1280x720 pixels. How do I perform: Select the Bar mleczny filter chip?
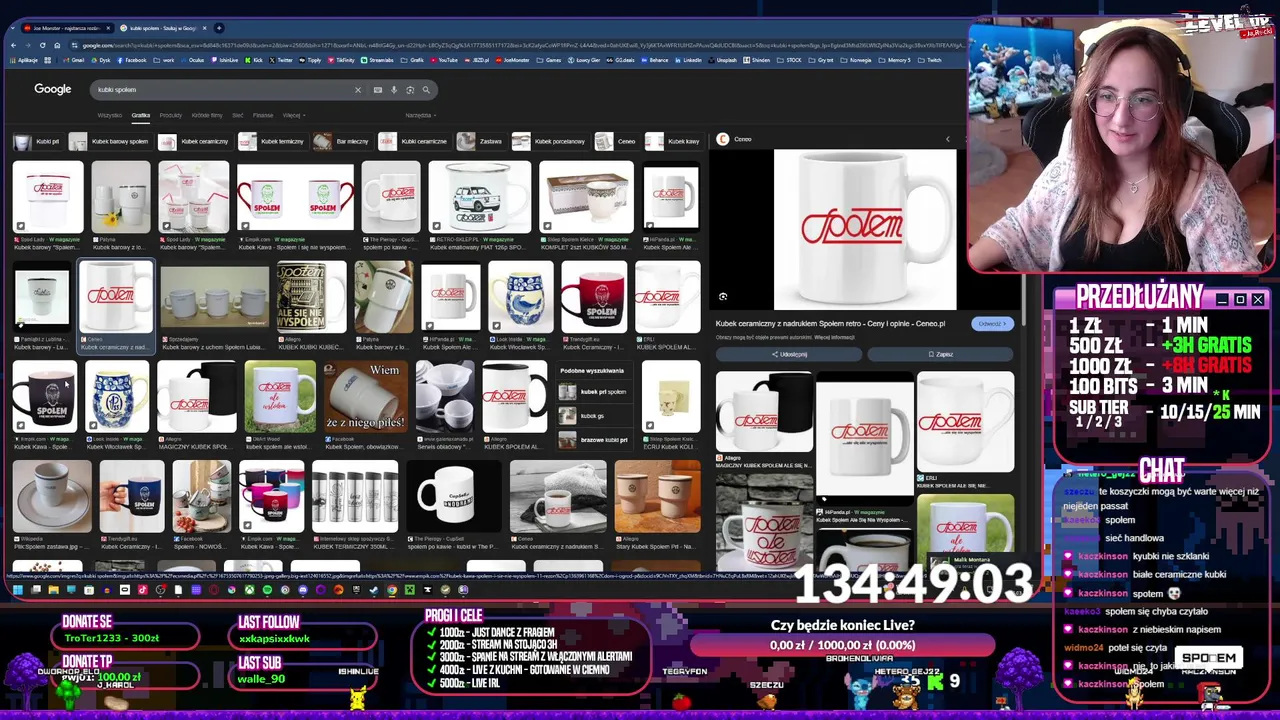tap(342, 141)
